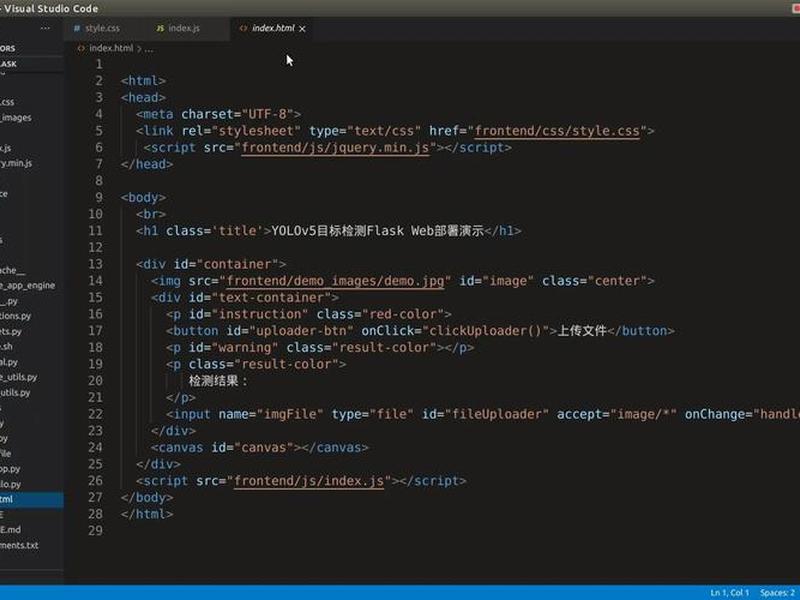800x600 pixels.
Task: Follow the frontend/js/jquery.min.js link
Action: (335, 148)
